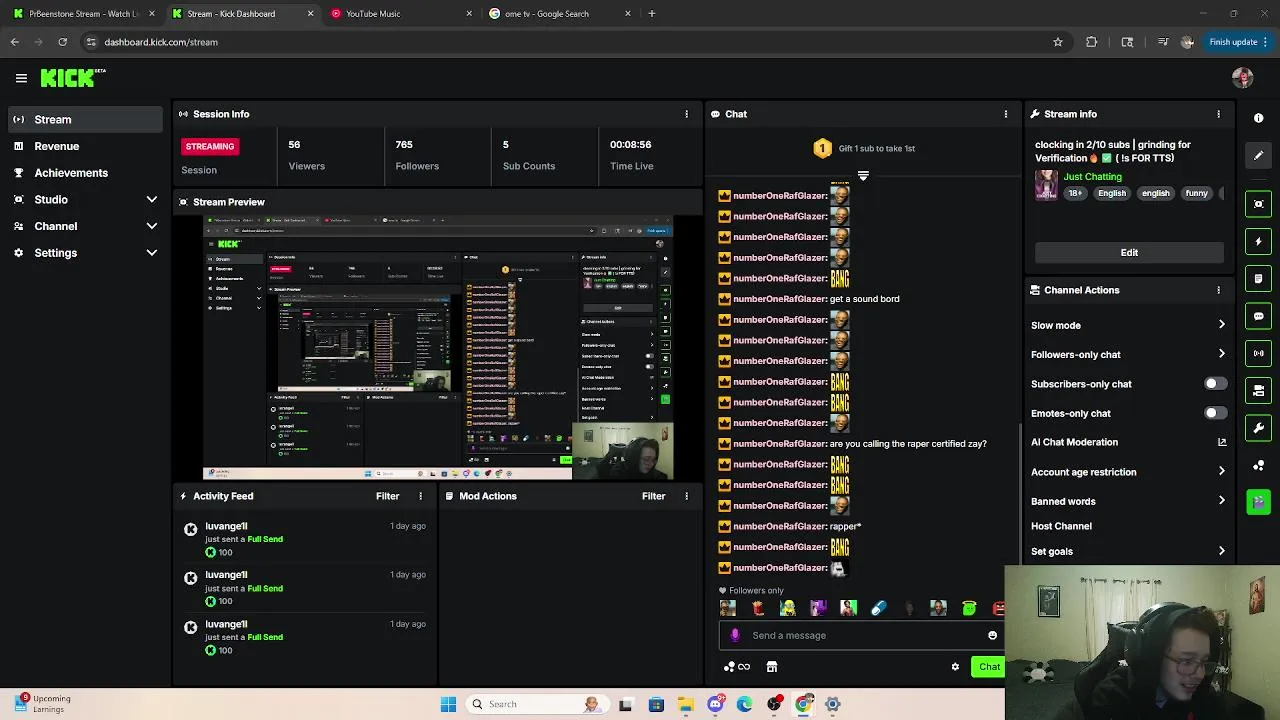Open AI Chat Moderation link

click(x=1129, y=442)
